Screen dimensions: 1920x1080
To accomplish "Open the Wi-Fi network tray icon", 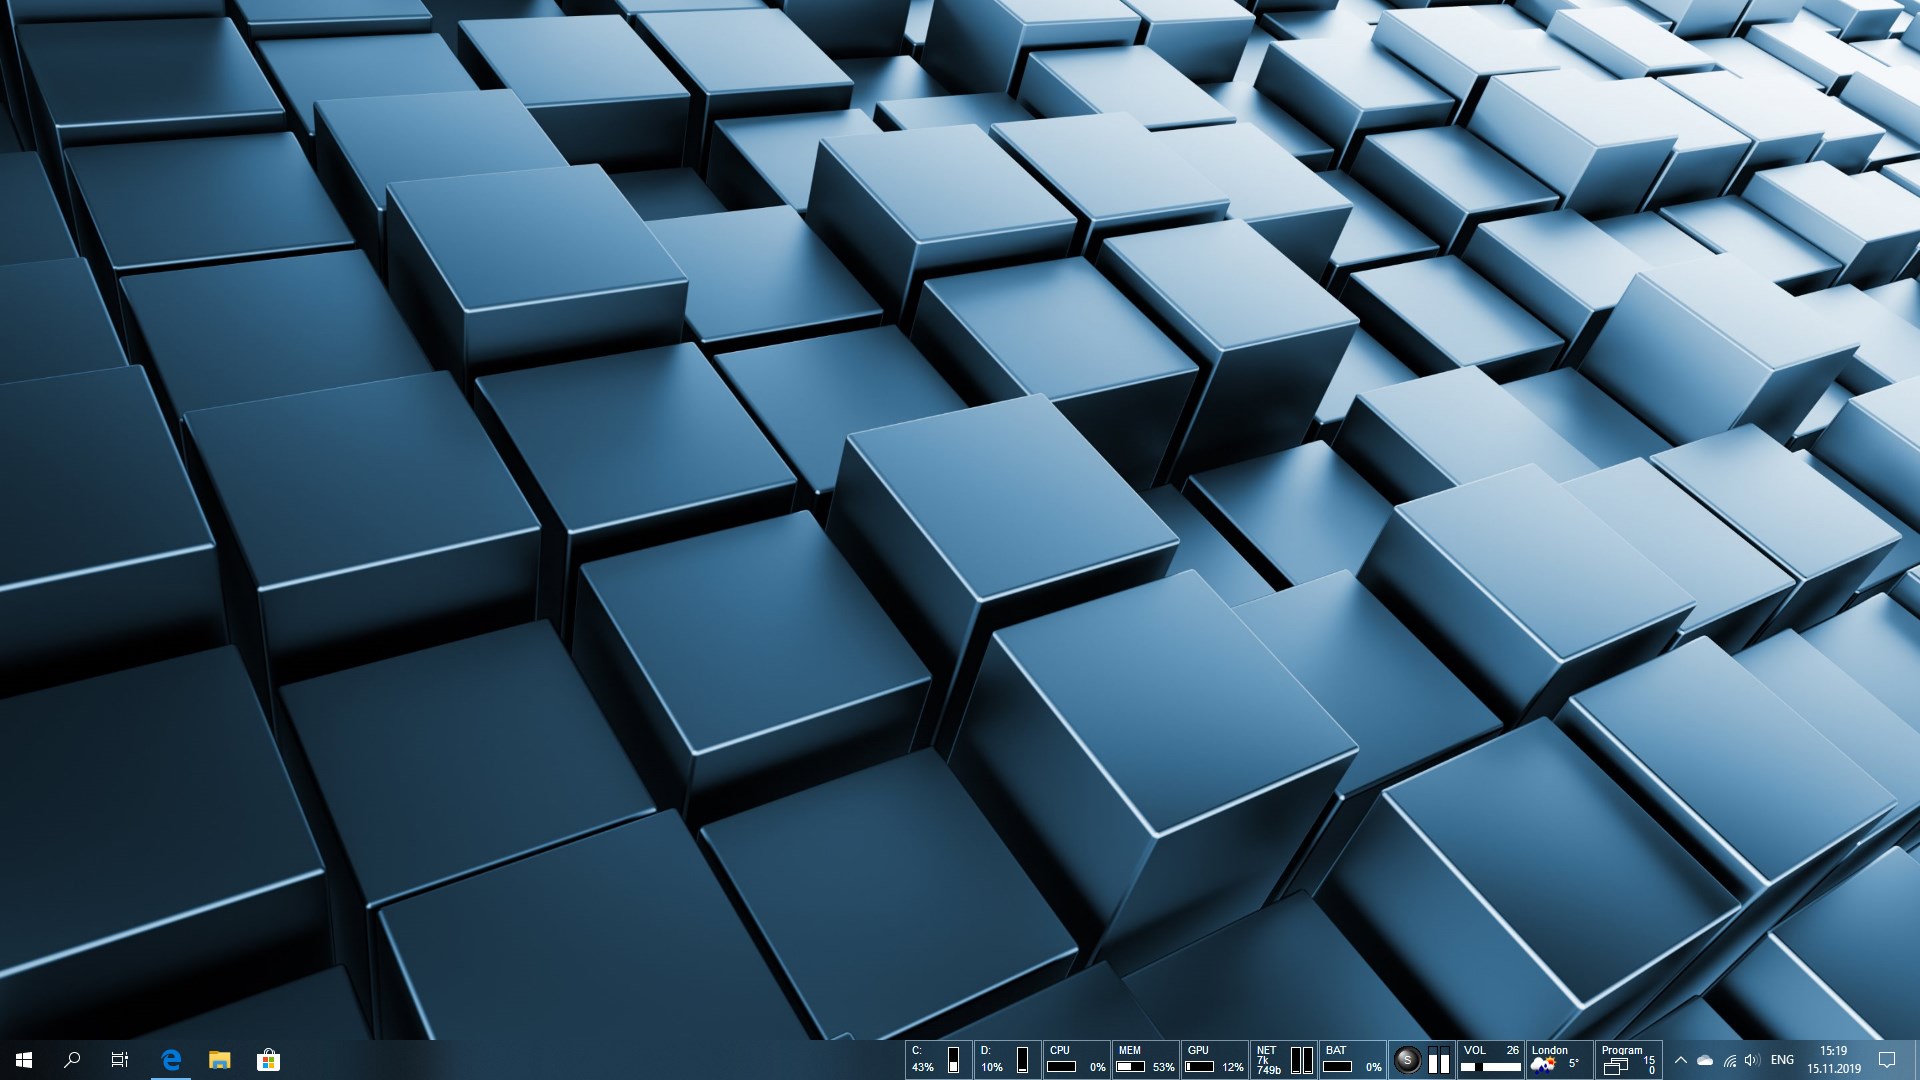I will (1729, 1060).
